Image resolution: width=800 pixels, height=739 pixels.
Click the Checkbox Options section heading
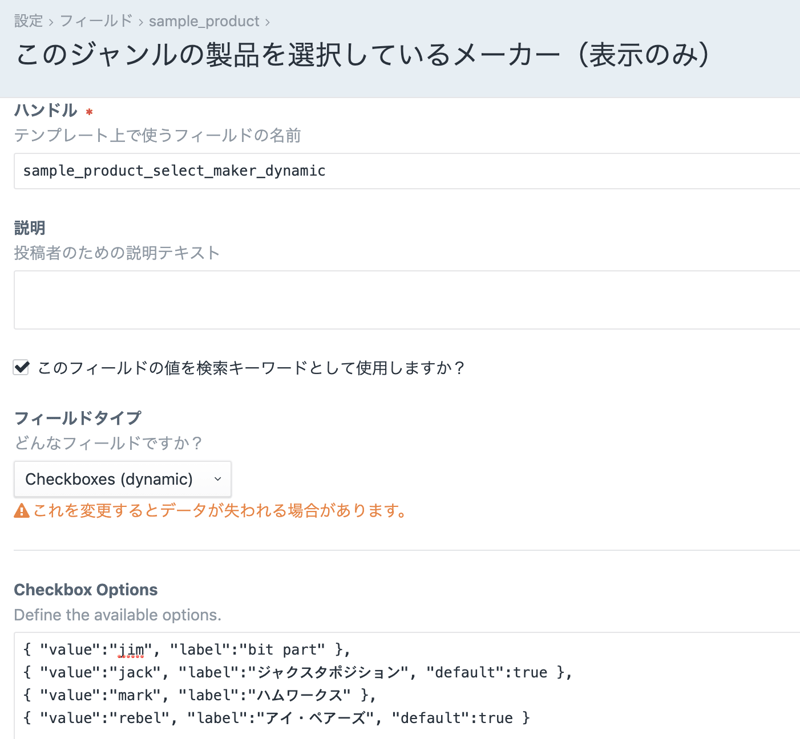pos(86,590)
